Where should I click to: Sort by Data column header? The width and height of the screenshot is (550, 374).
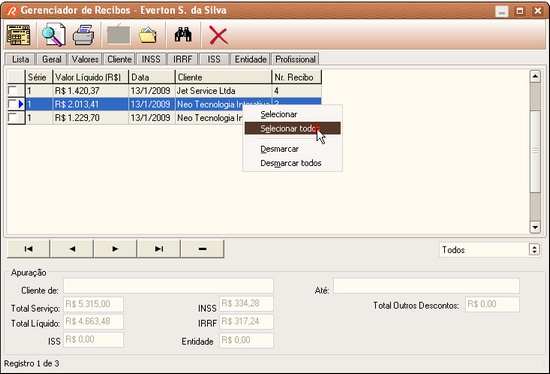point(152,77)
